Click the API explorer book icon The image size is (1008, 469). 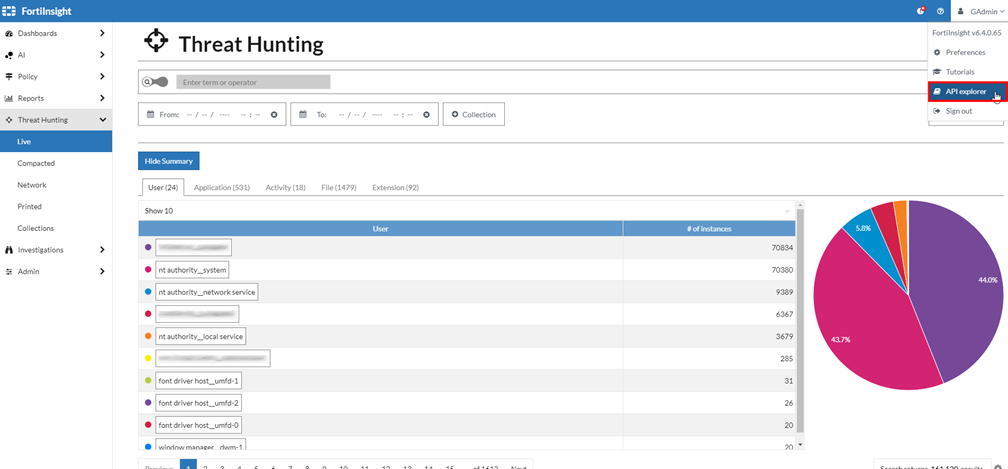click(x=937, y=92)
